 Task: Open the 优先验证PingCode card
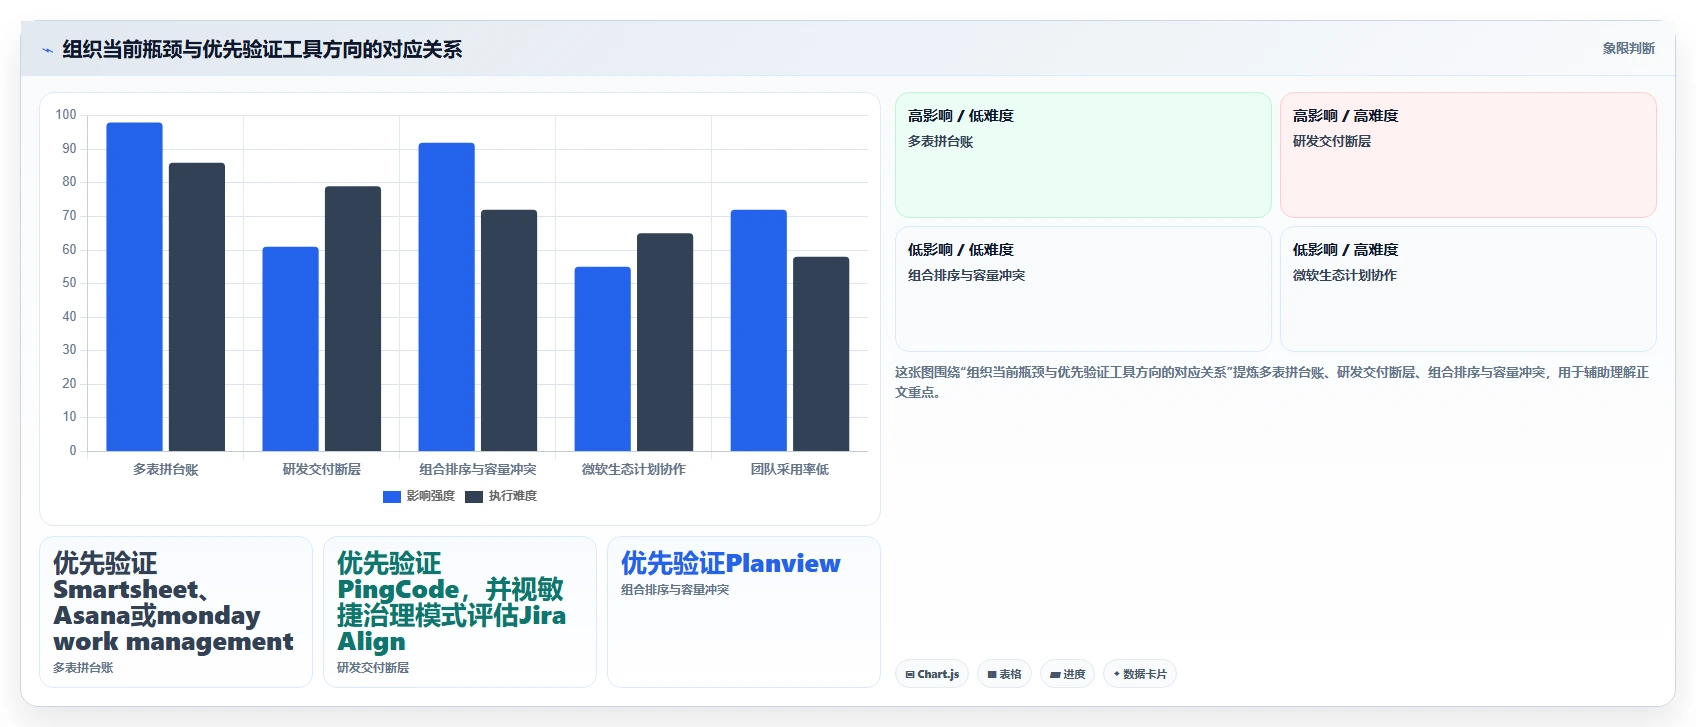click(460, 612)
